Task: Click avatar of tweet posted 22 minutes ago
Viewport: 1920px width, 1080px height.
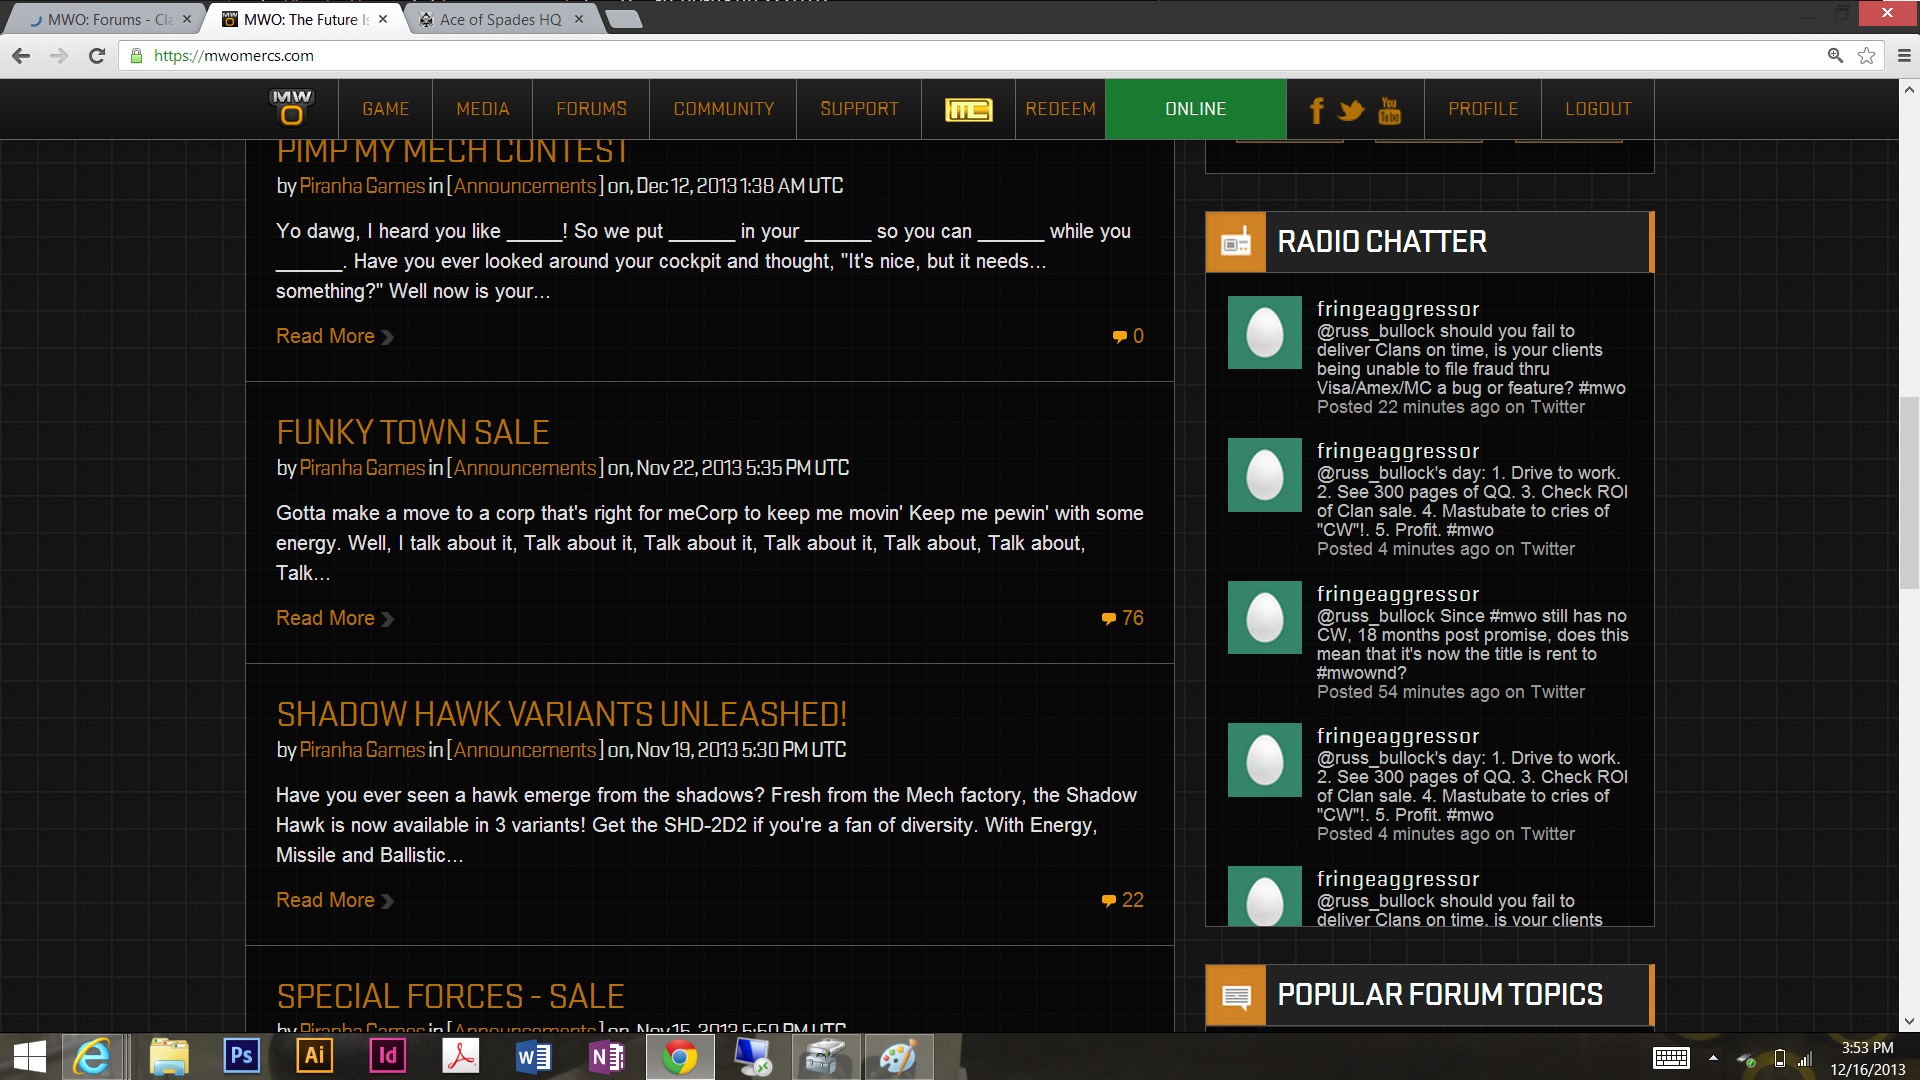Action: point(1265,333)
